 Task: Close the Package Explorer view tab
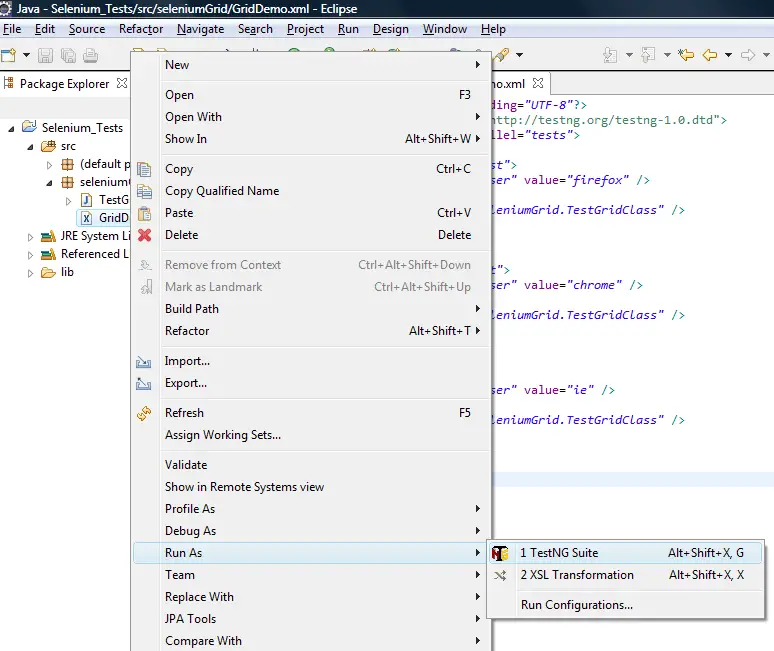[x=122, y=84]
